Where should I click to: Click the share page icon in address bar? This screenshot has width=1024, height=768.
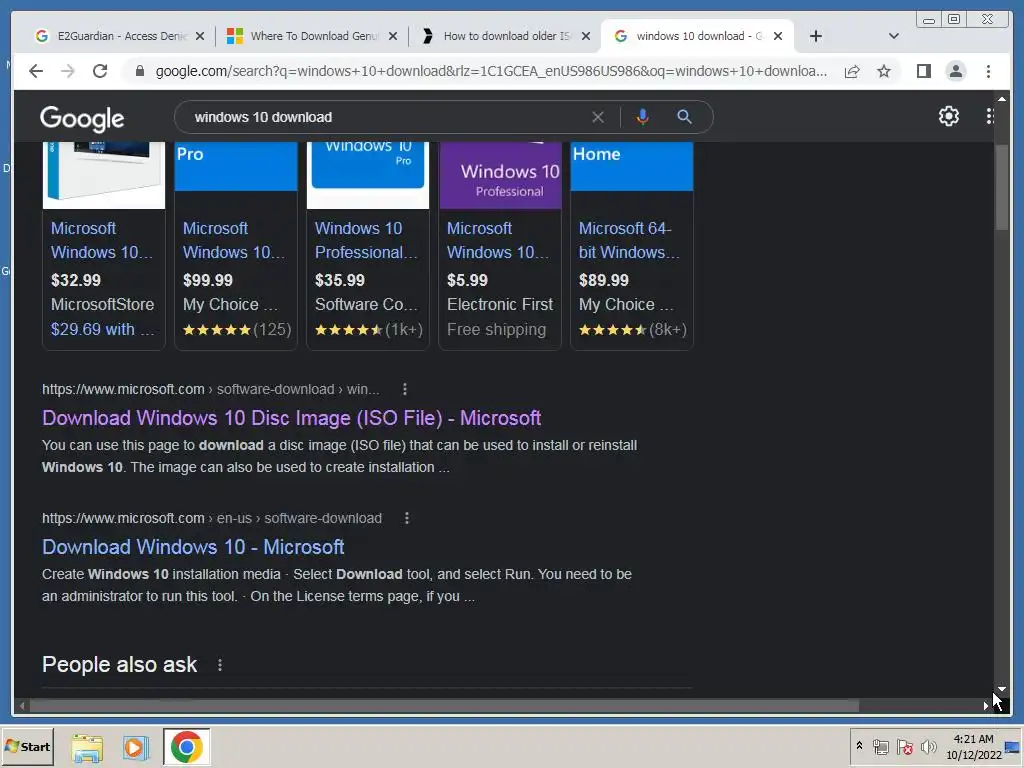(852, 71)
